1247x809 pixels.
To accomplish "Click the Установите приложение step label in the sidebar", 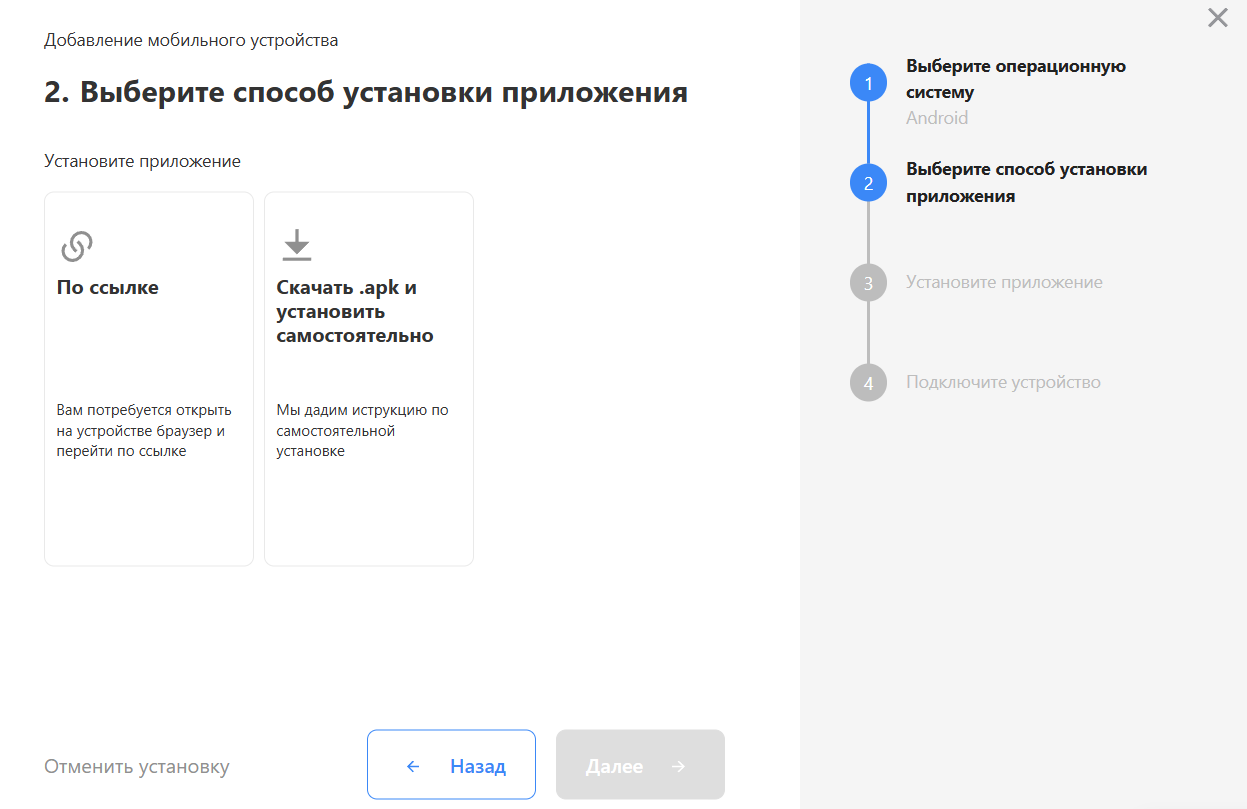I will [x=1004, y=282].
